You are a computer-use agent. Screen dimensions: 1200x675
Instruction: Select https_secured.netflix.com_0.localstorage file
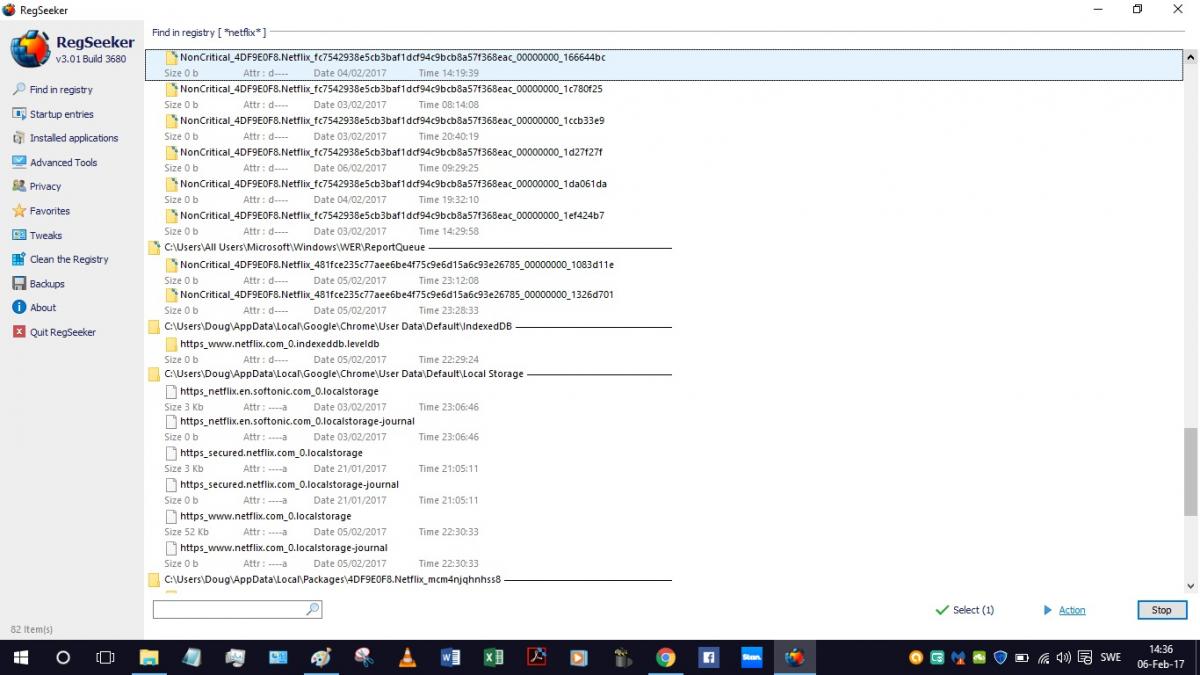tap(271, 453)
